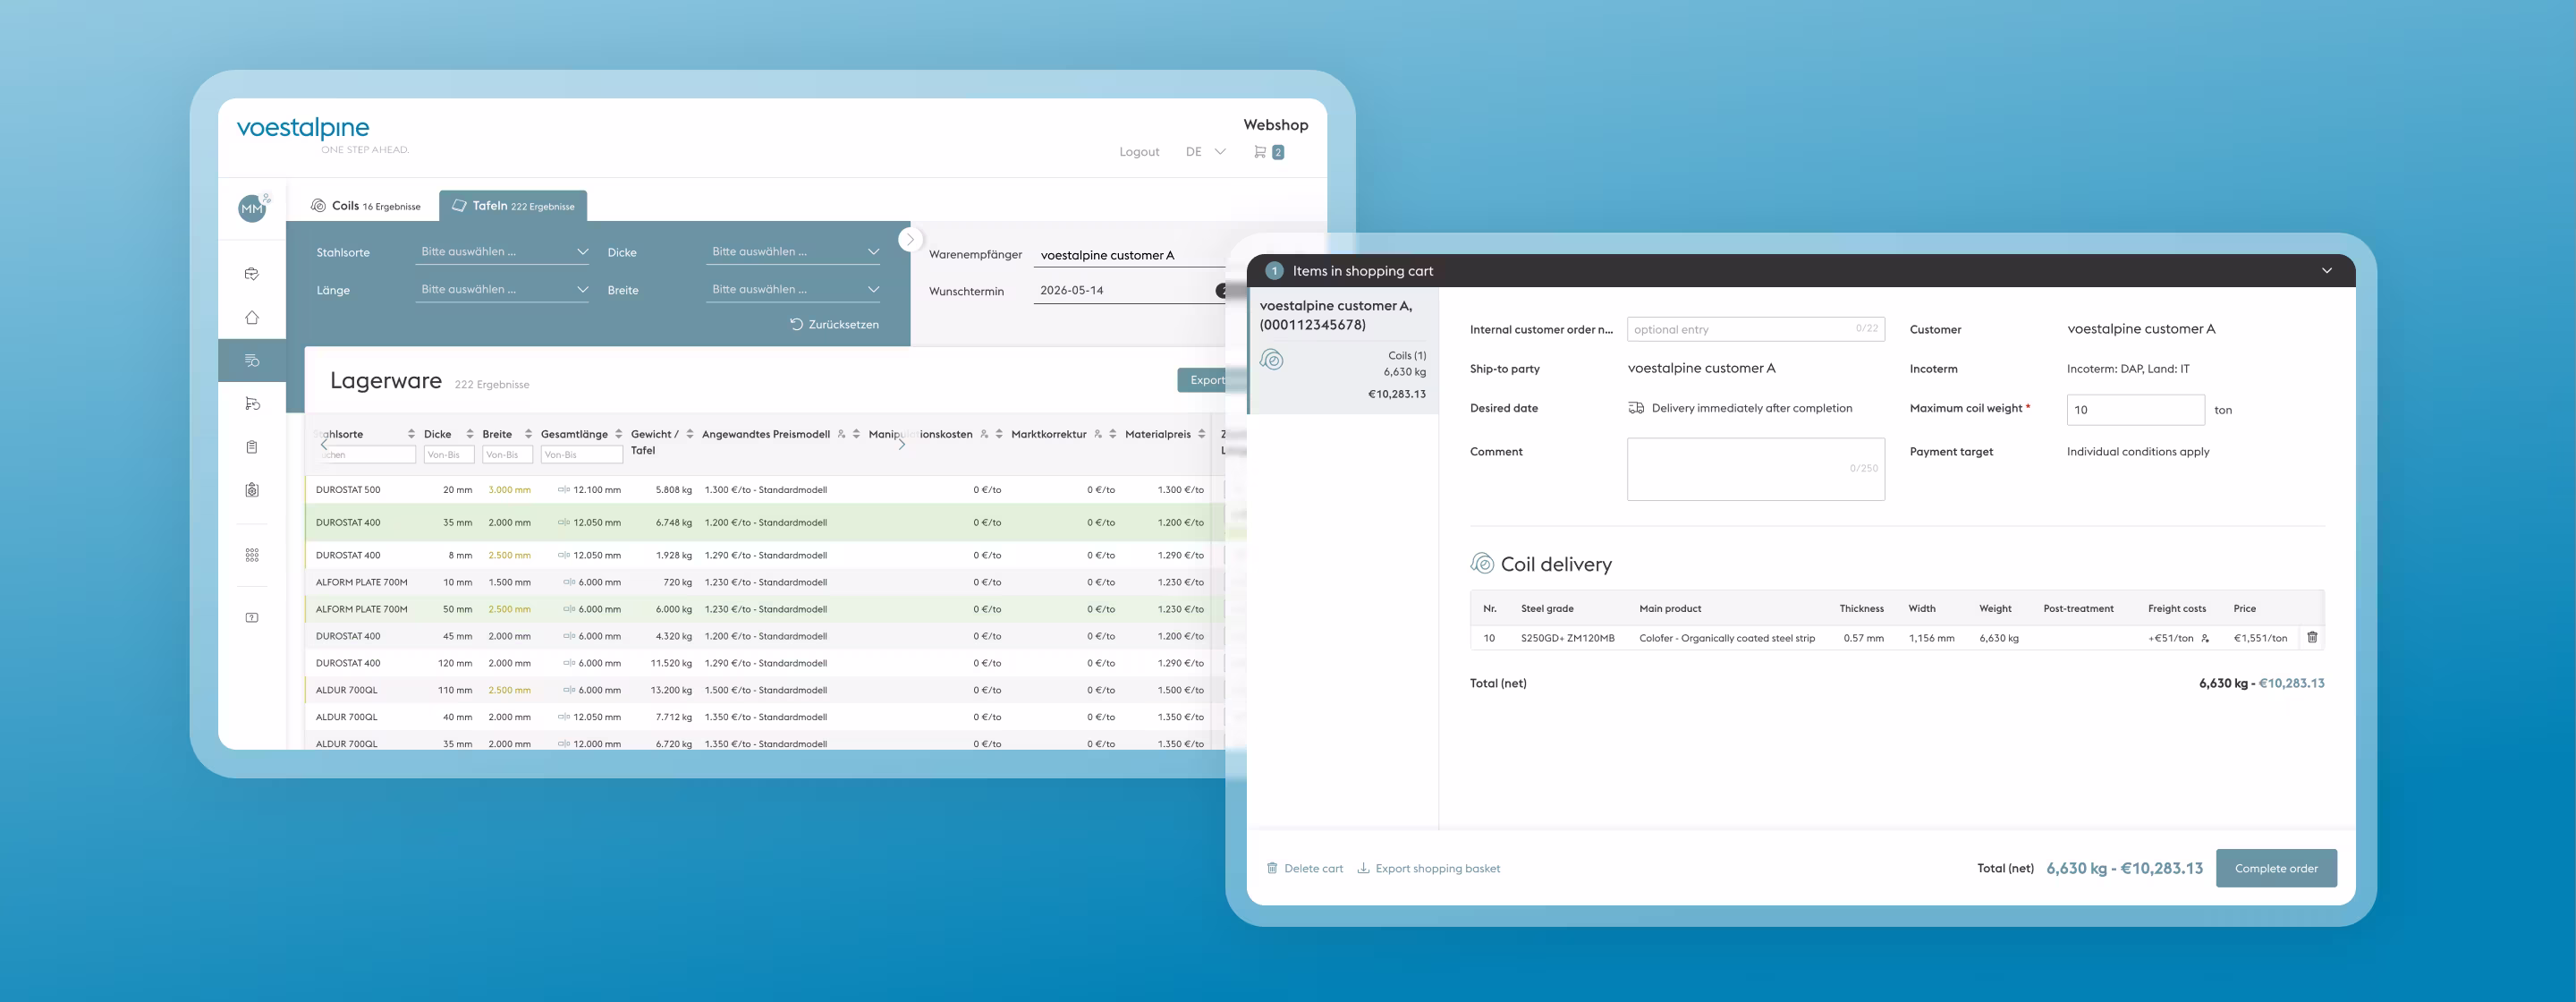Switch to the Coils tab
The width and height of the screenshot is (2576, 1002).
pos(365,206)
